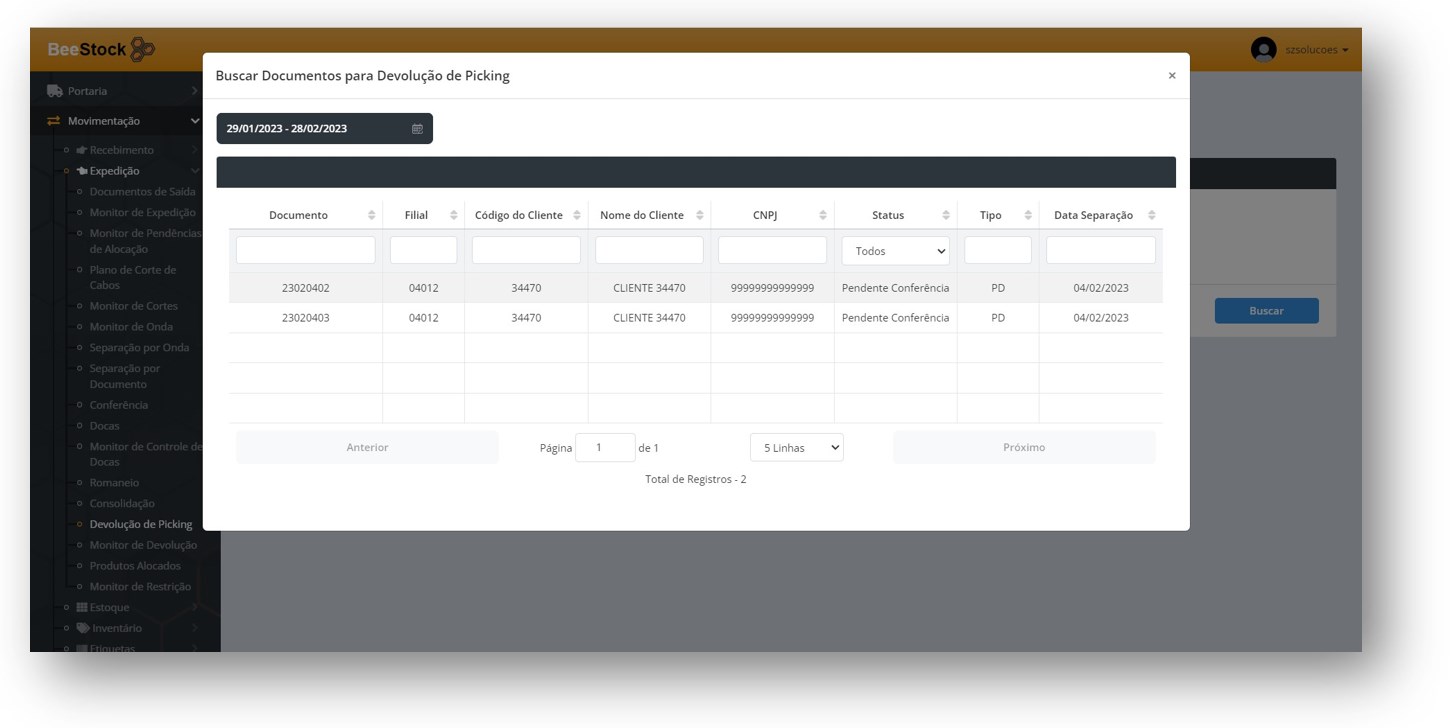Open Devolução de Picking menu item
The image size is (1451, 728).
point(140,524)
